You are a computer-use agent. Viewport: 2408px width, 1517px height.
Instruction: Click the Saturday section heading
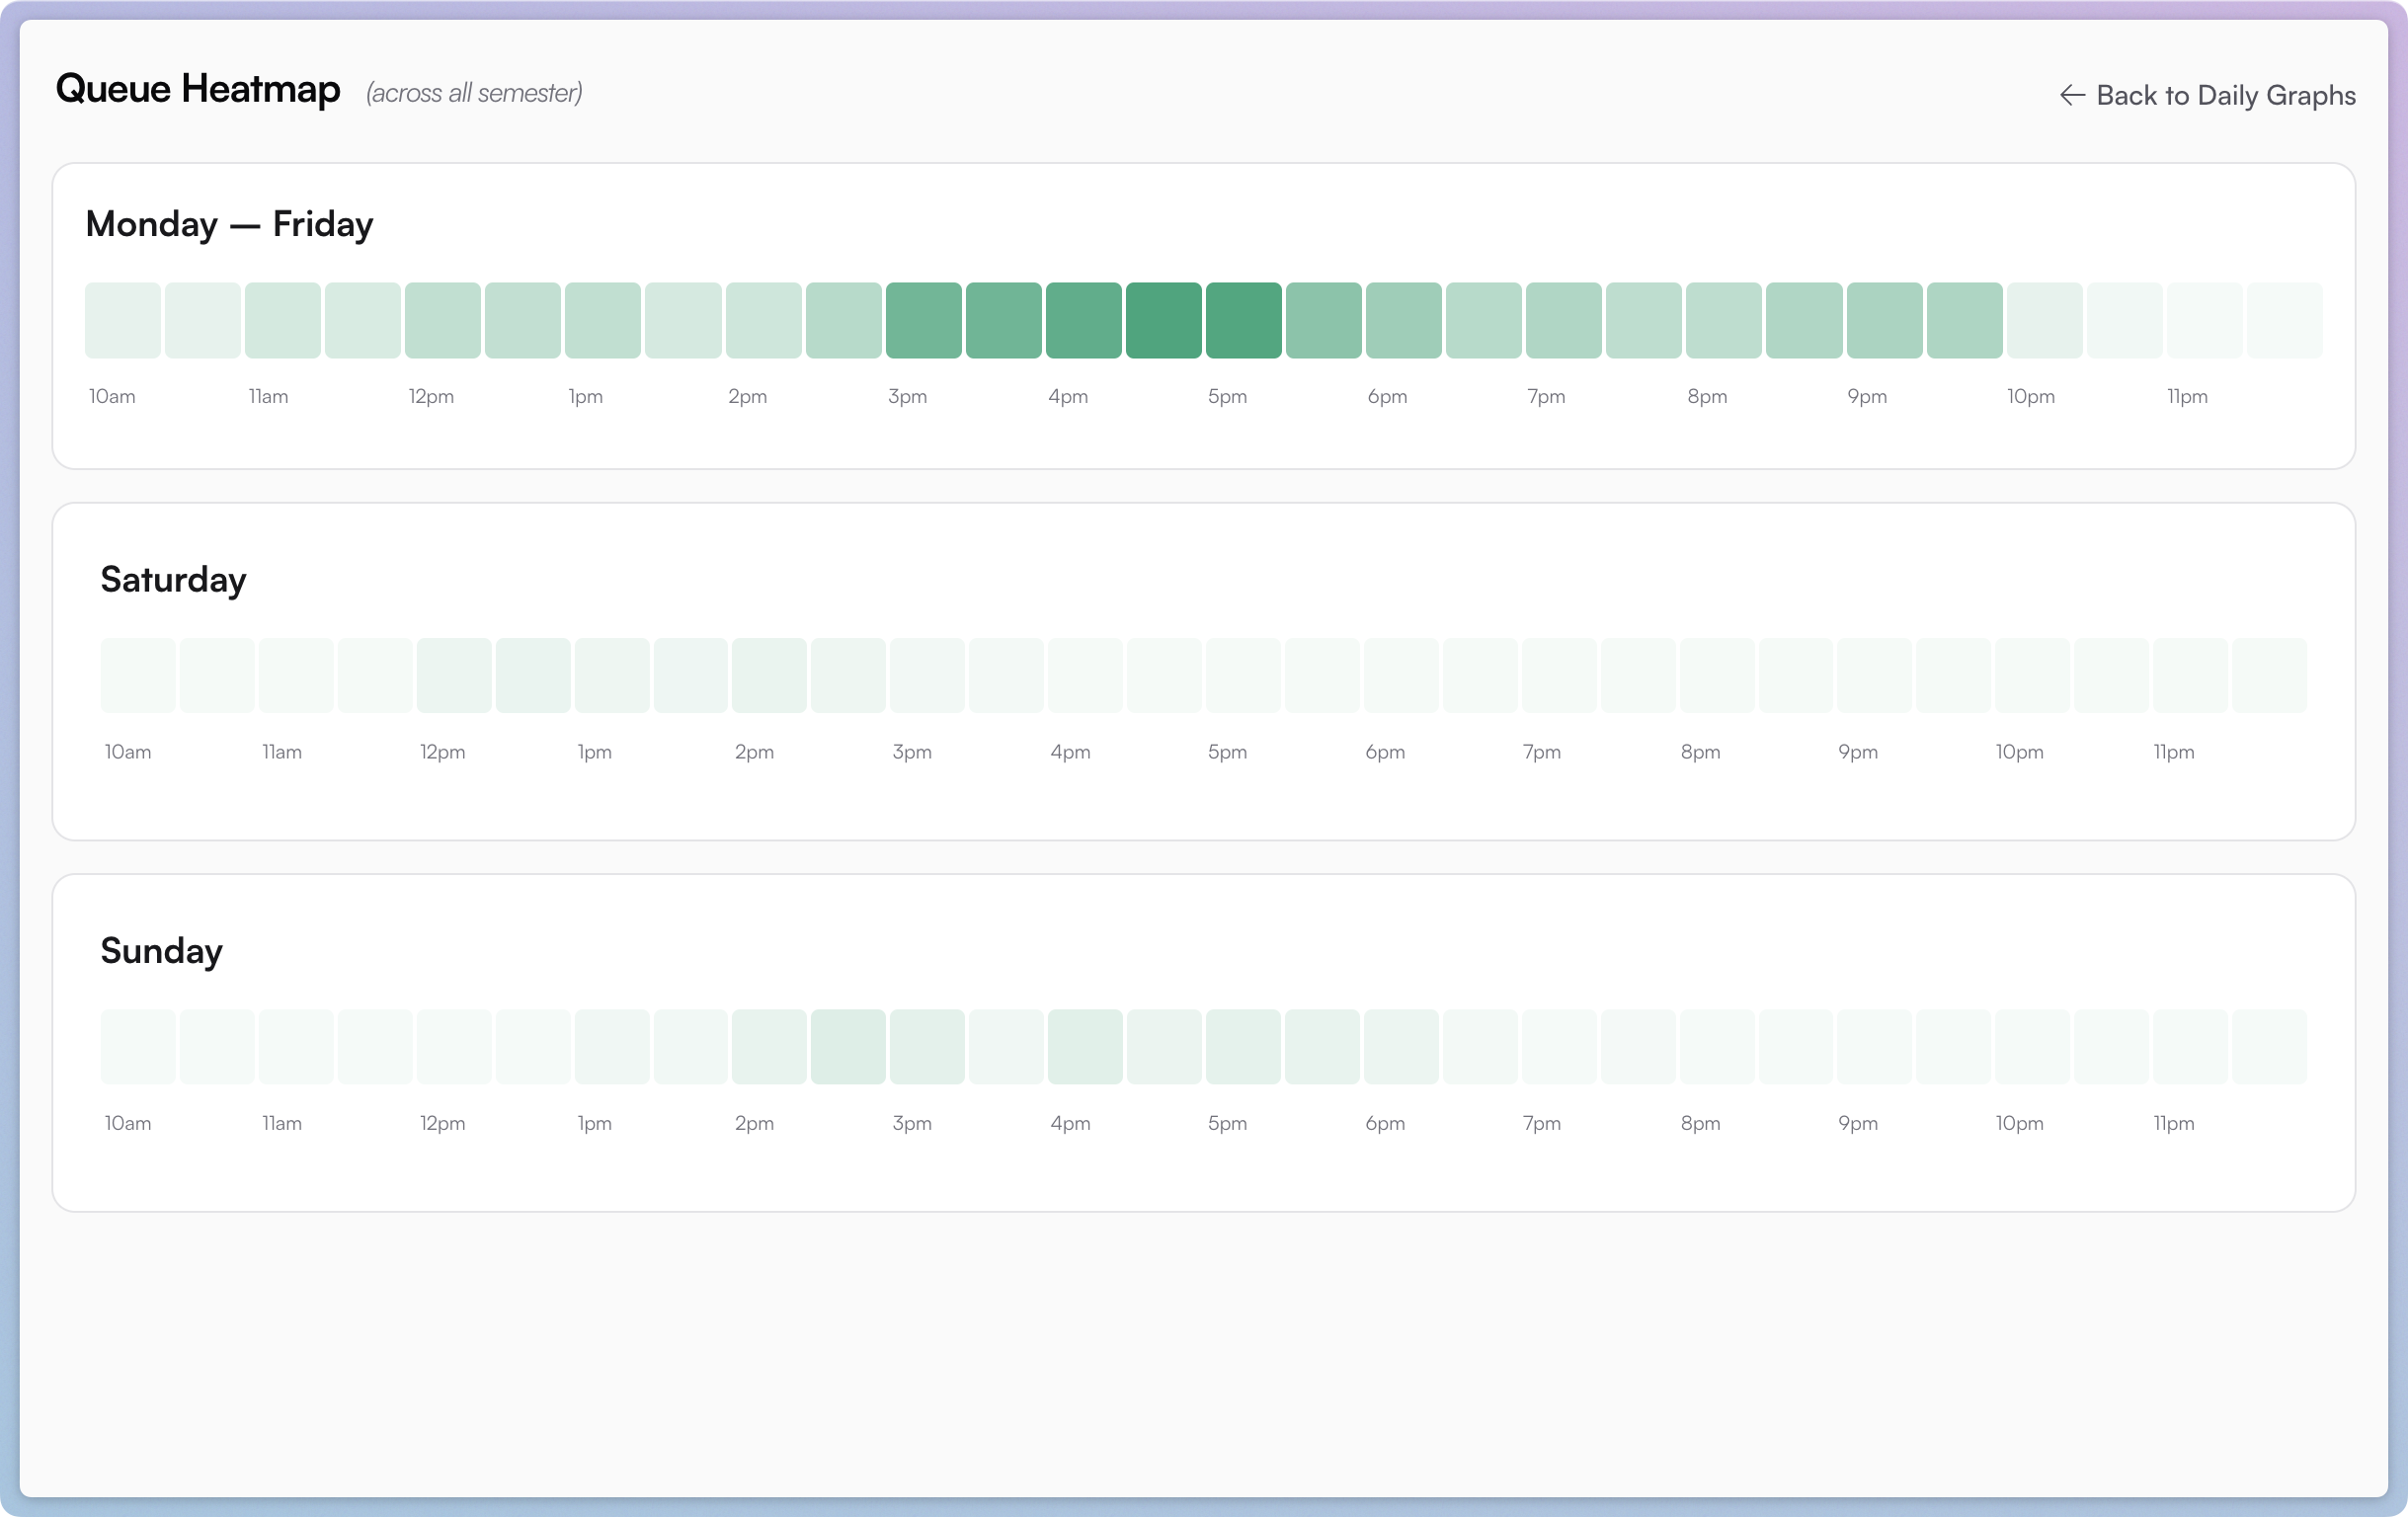pyautogui.click(x=173, y=580)
